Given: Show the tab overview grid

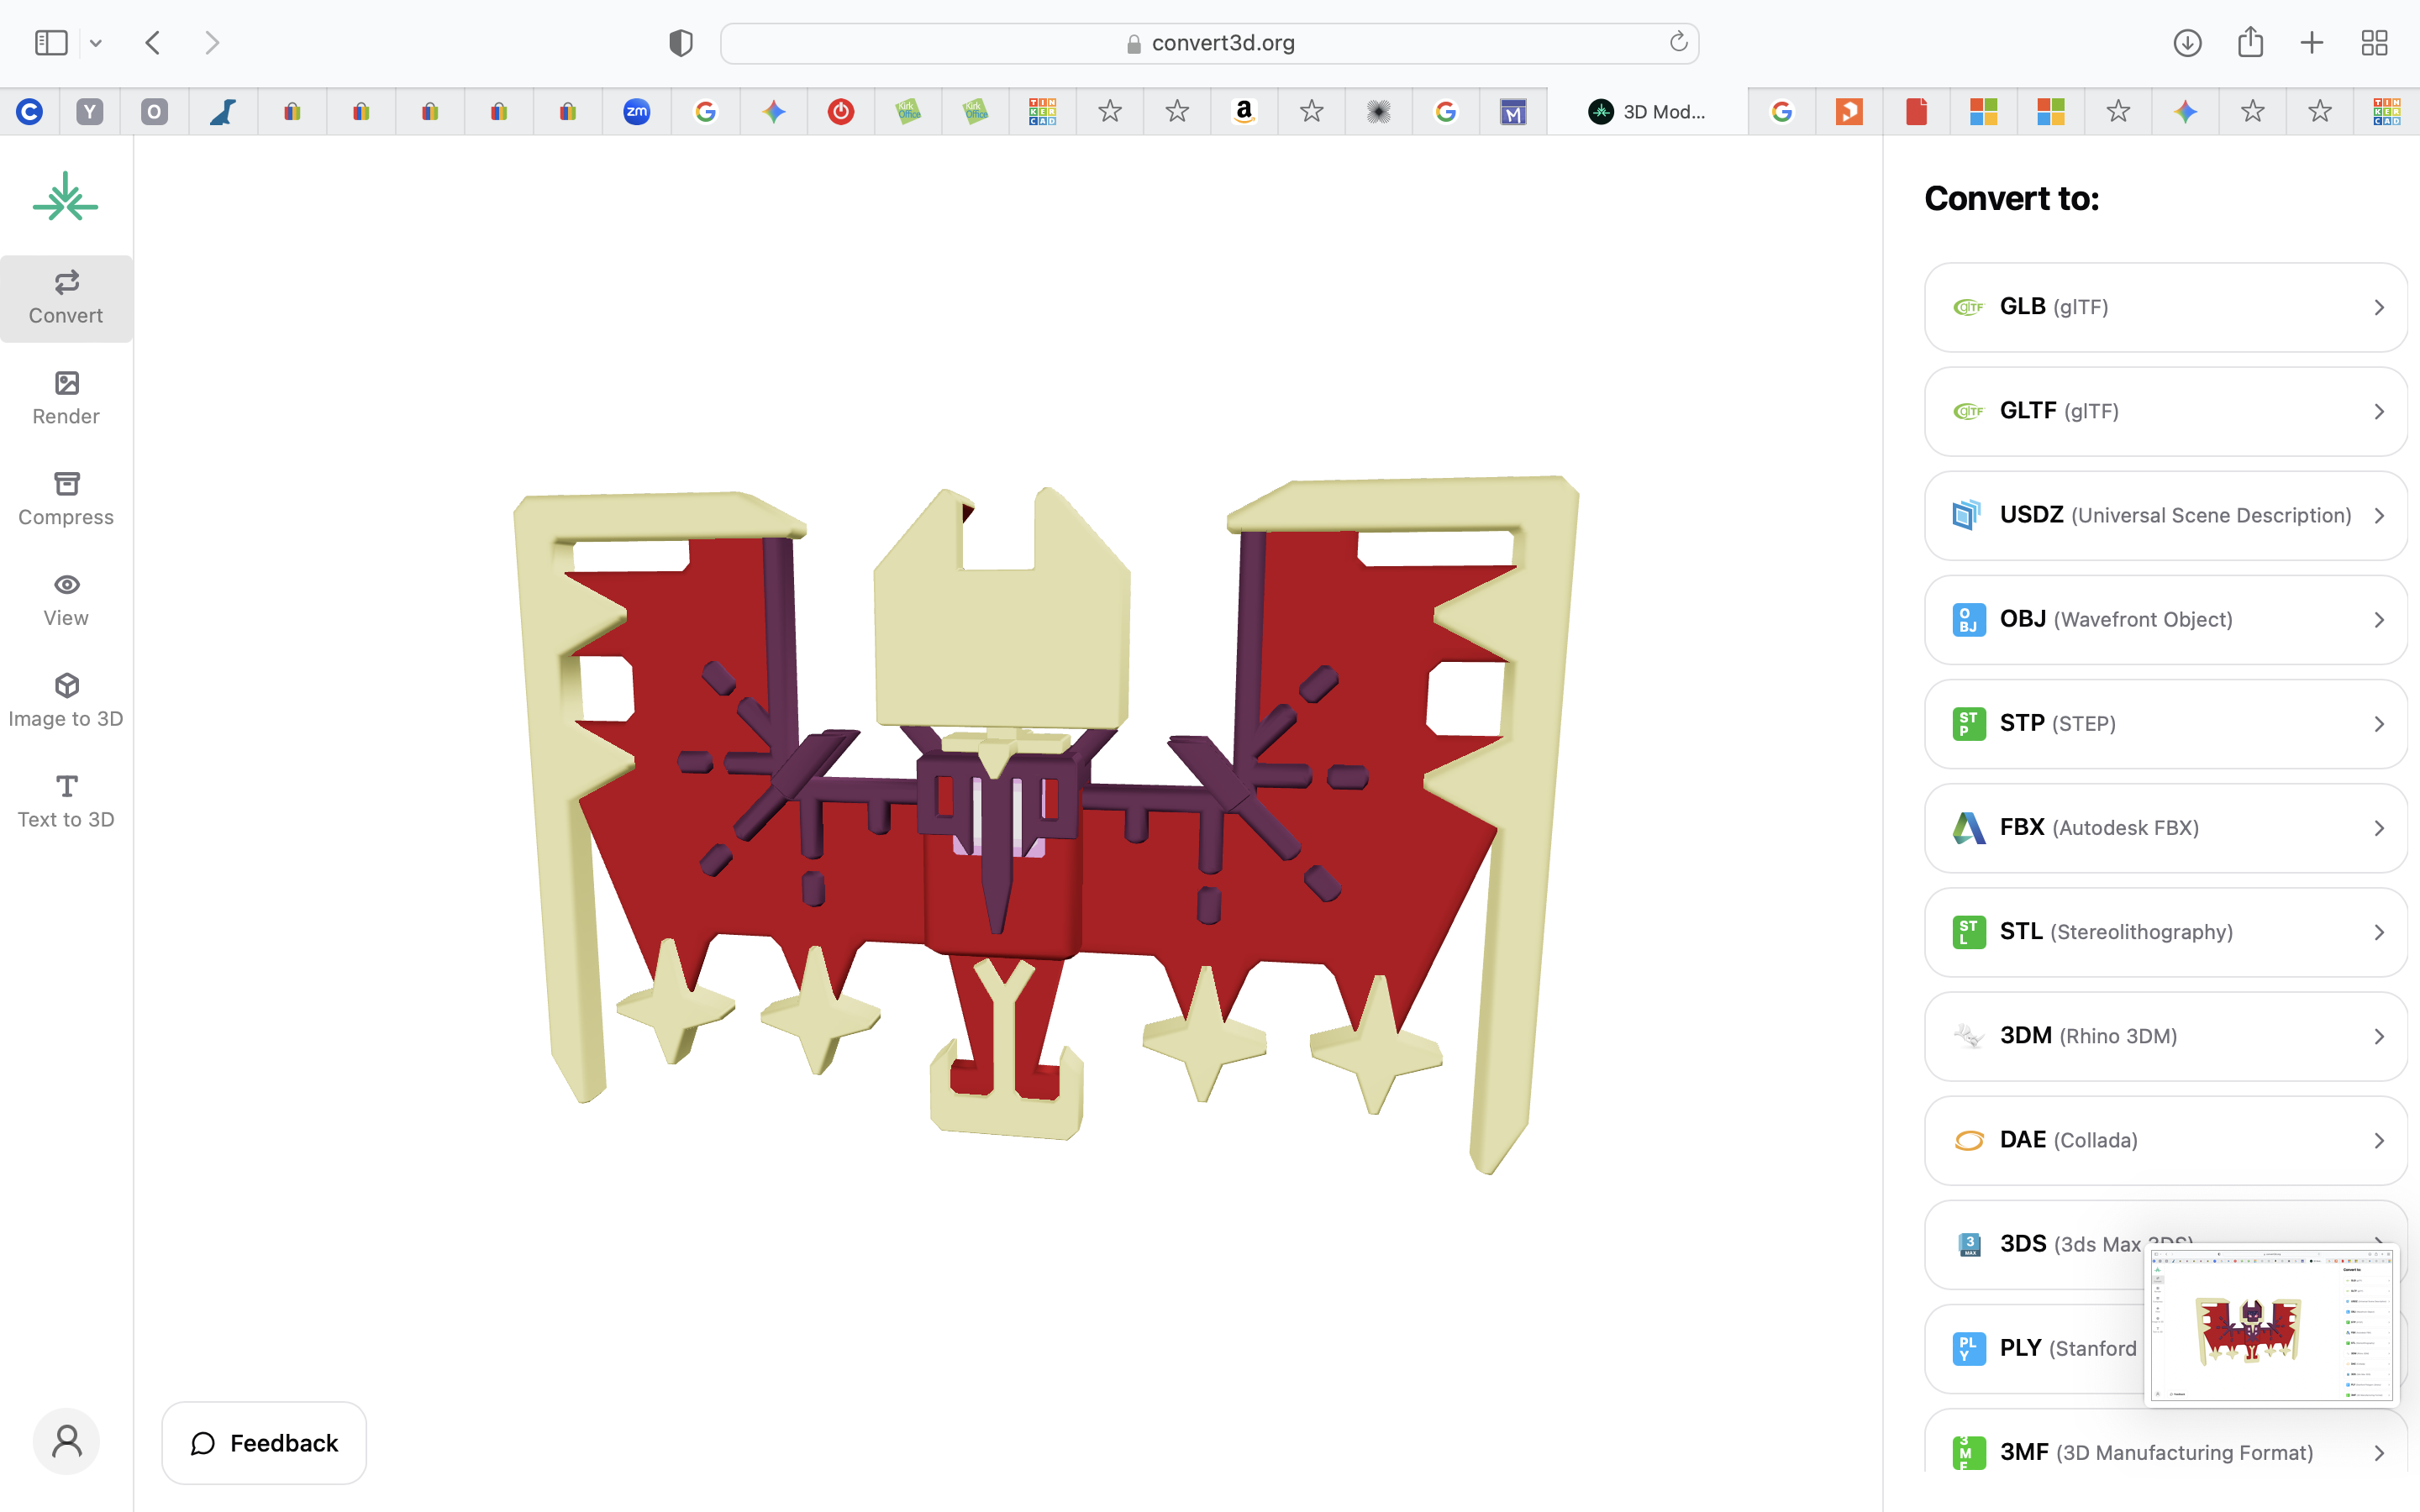Looking at the screenshot, I should point(2374,43).
